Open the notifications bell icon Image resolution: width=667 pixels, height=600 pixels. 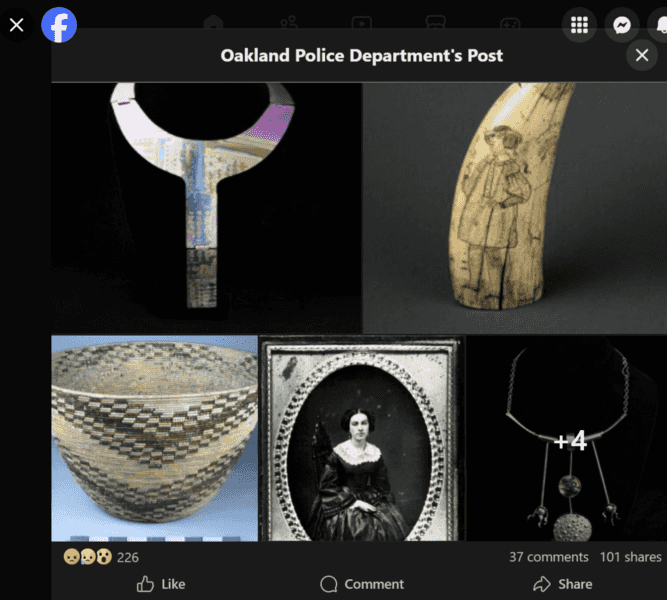point(658,25)
